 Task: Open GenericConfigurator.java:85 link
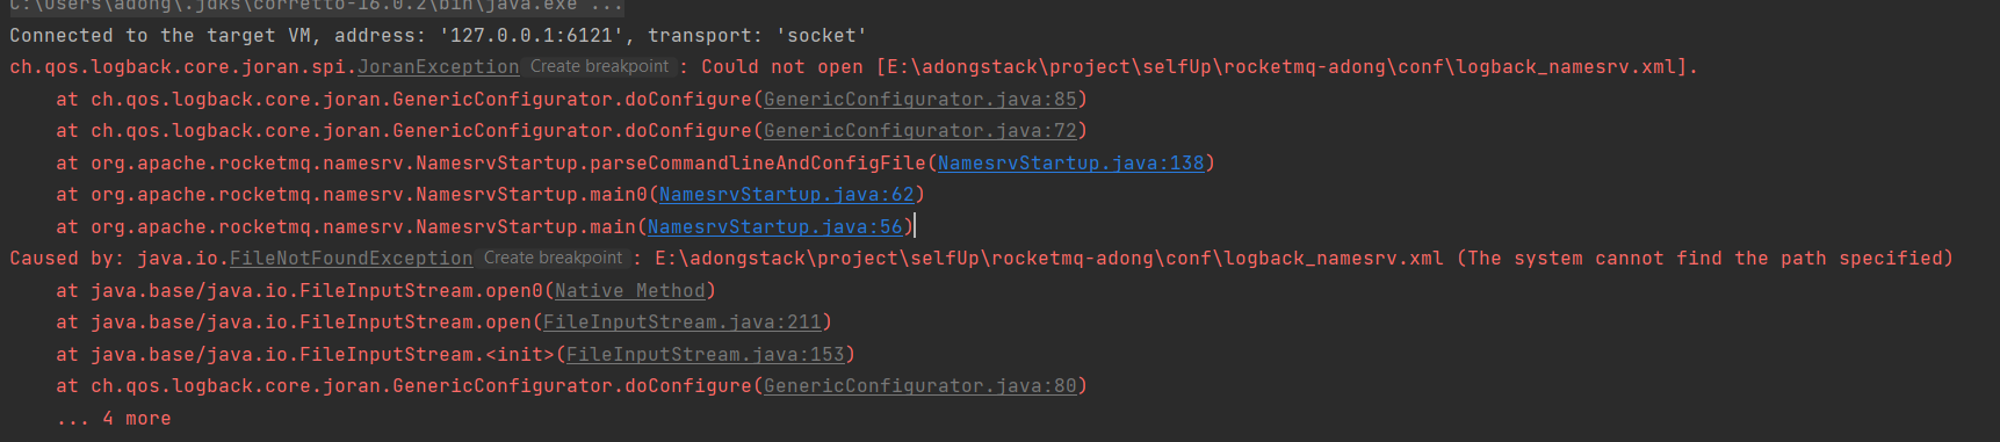pyautogui.click(x=920, y=99)
